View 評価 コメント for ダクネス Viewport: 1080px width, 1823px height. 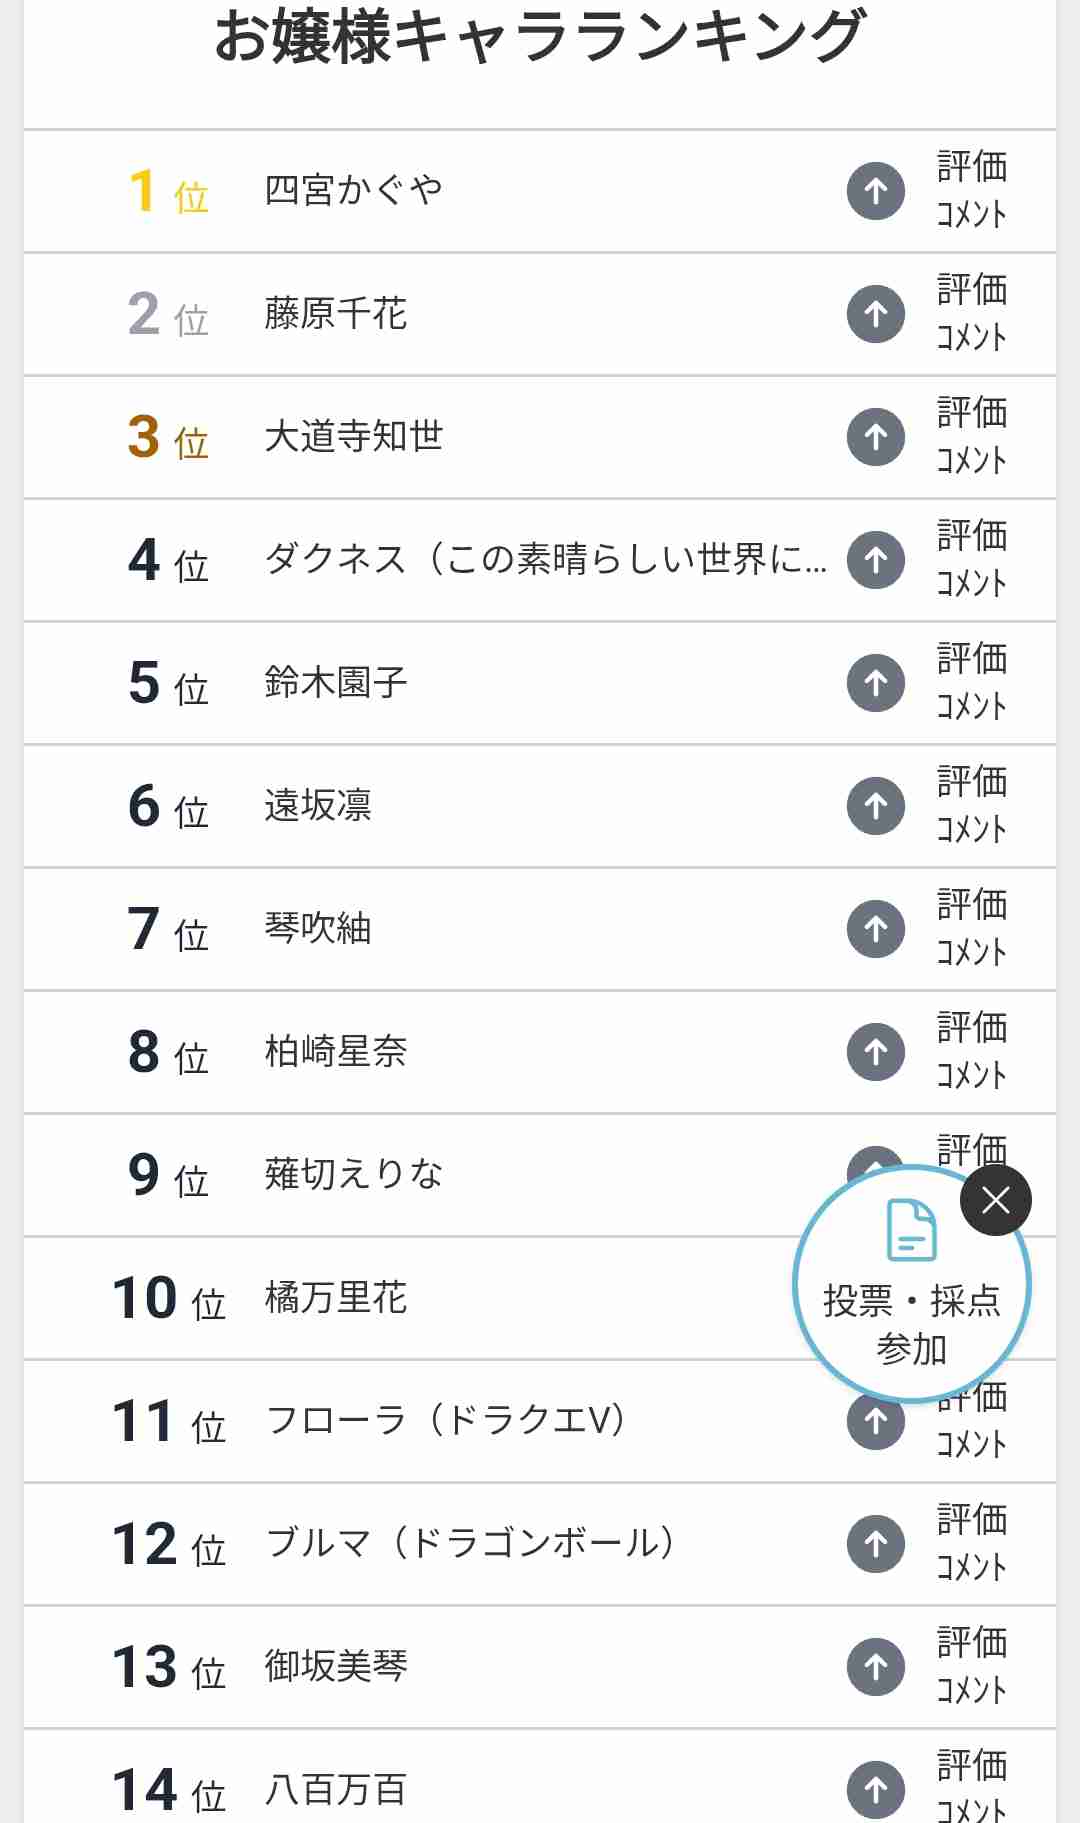pyautogui.click(x=971, y=559)
